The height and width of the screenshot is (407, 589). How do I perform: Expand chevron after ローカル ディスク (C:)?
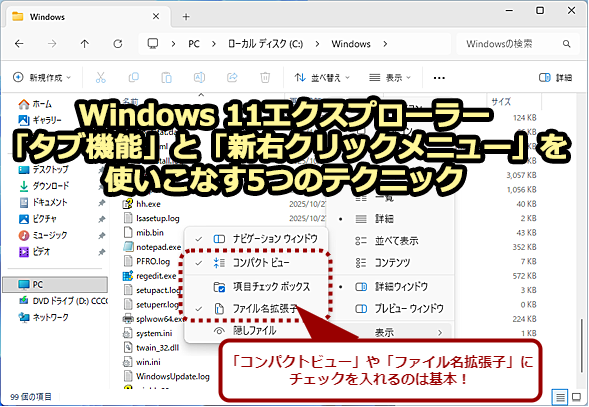point(317,44)
